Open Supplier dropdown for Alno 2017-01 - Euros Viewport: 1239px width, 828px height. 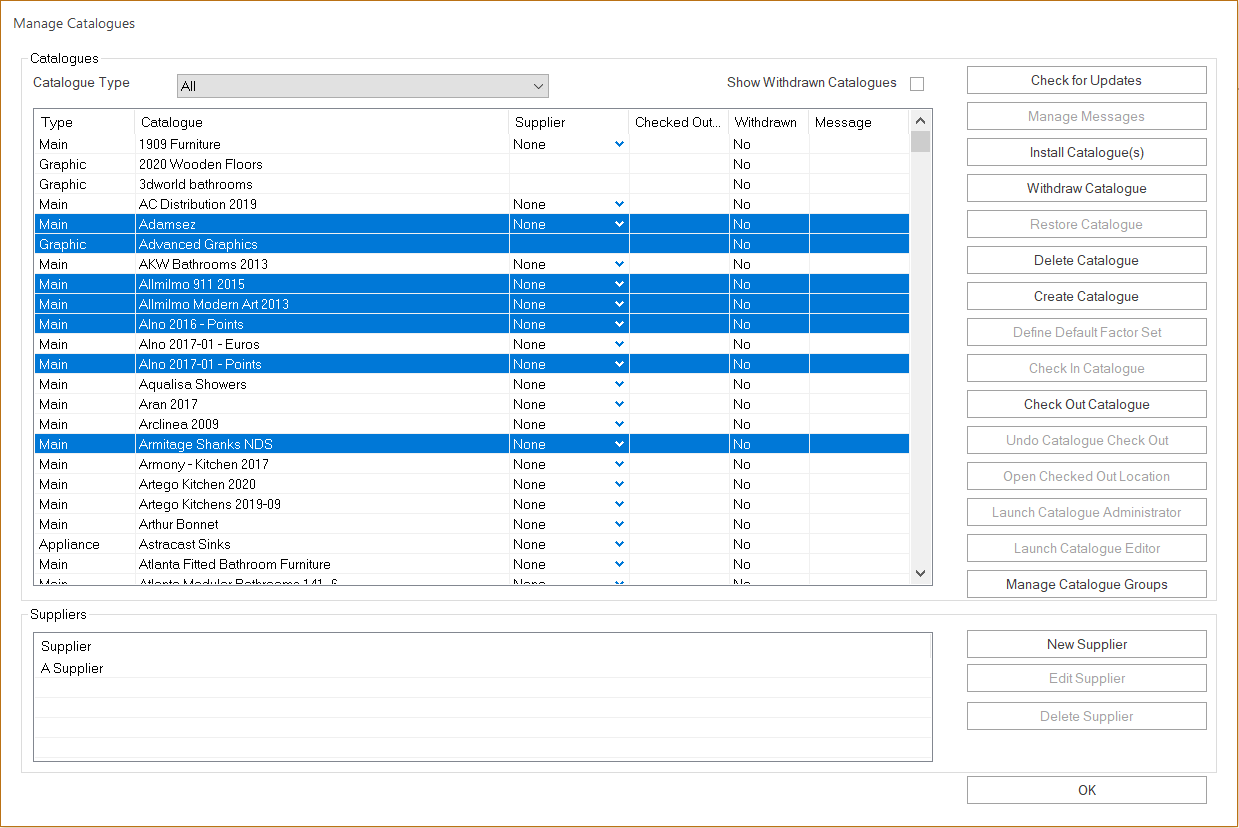[619, 344]
